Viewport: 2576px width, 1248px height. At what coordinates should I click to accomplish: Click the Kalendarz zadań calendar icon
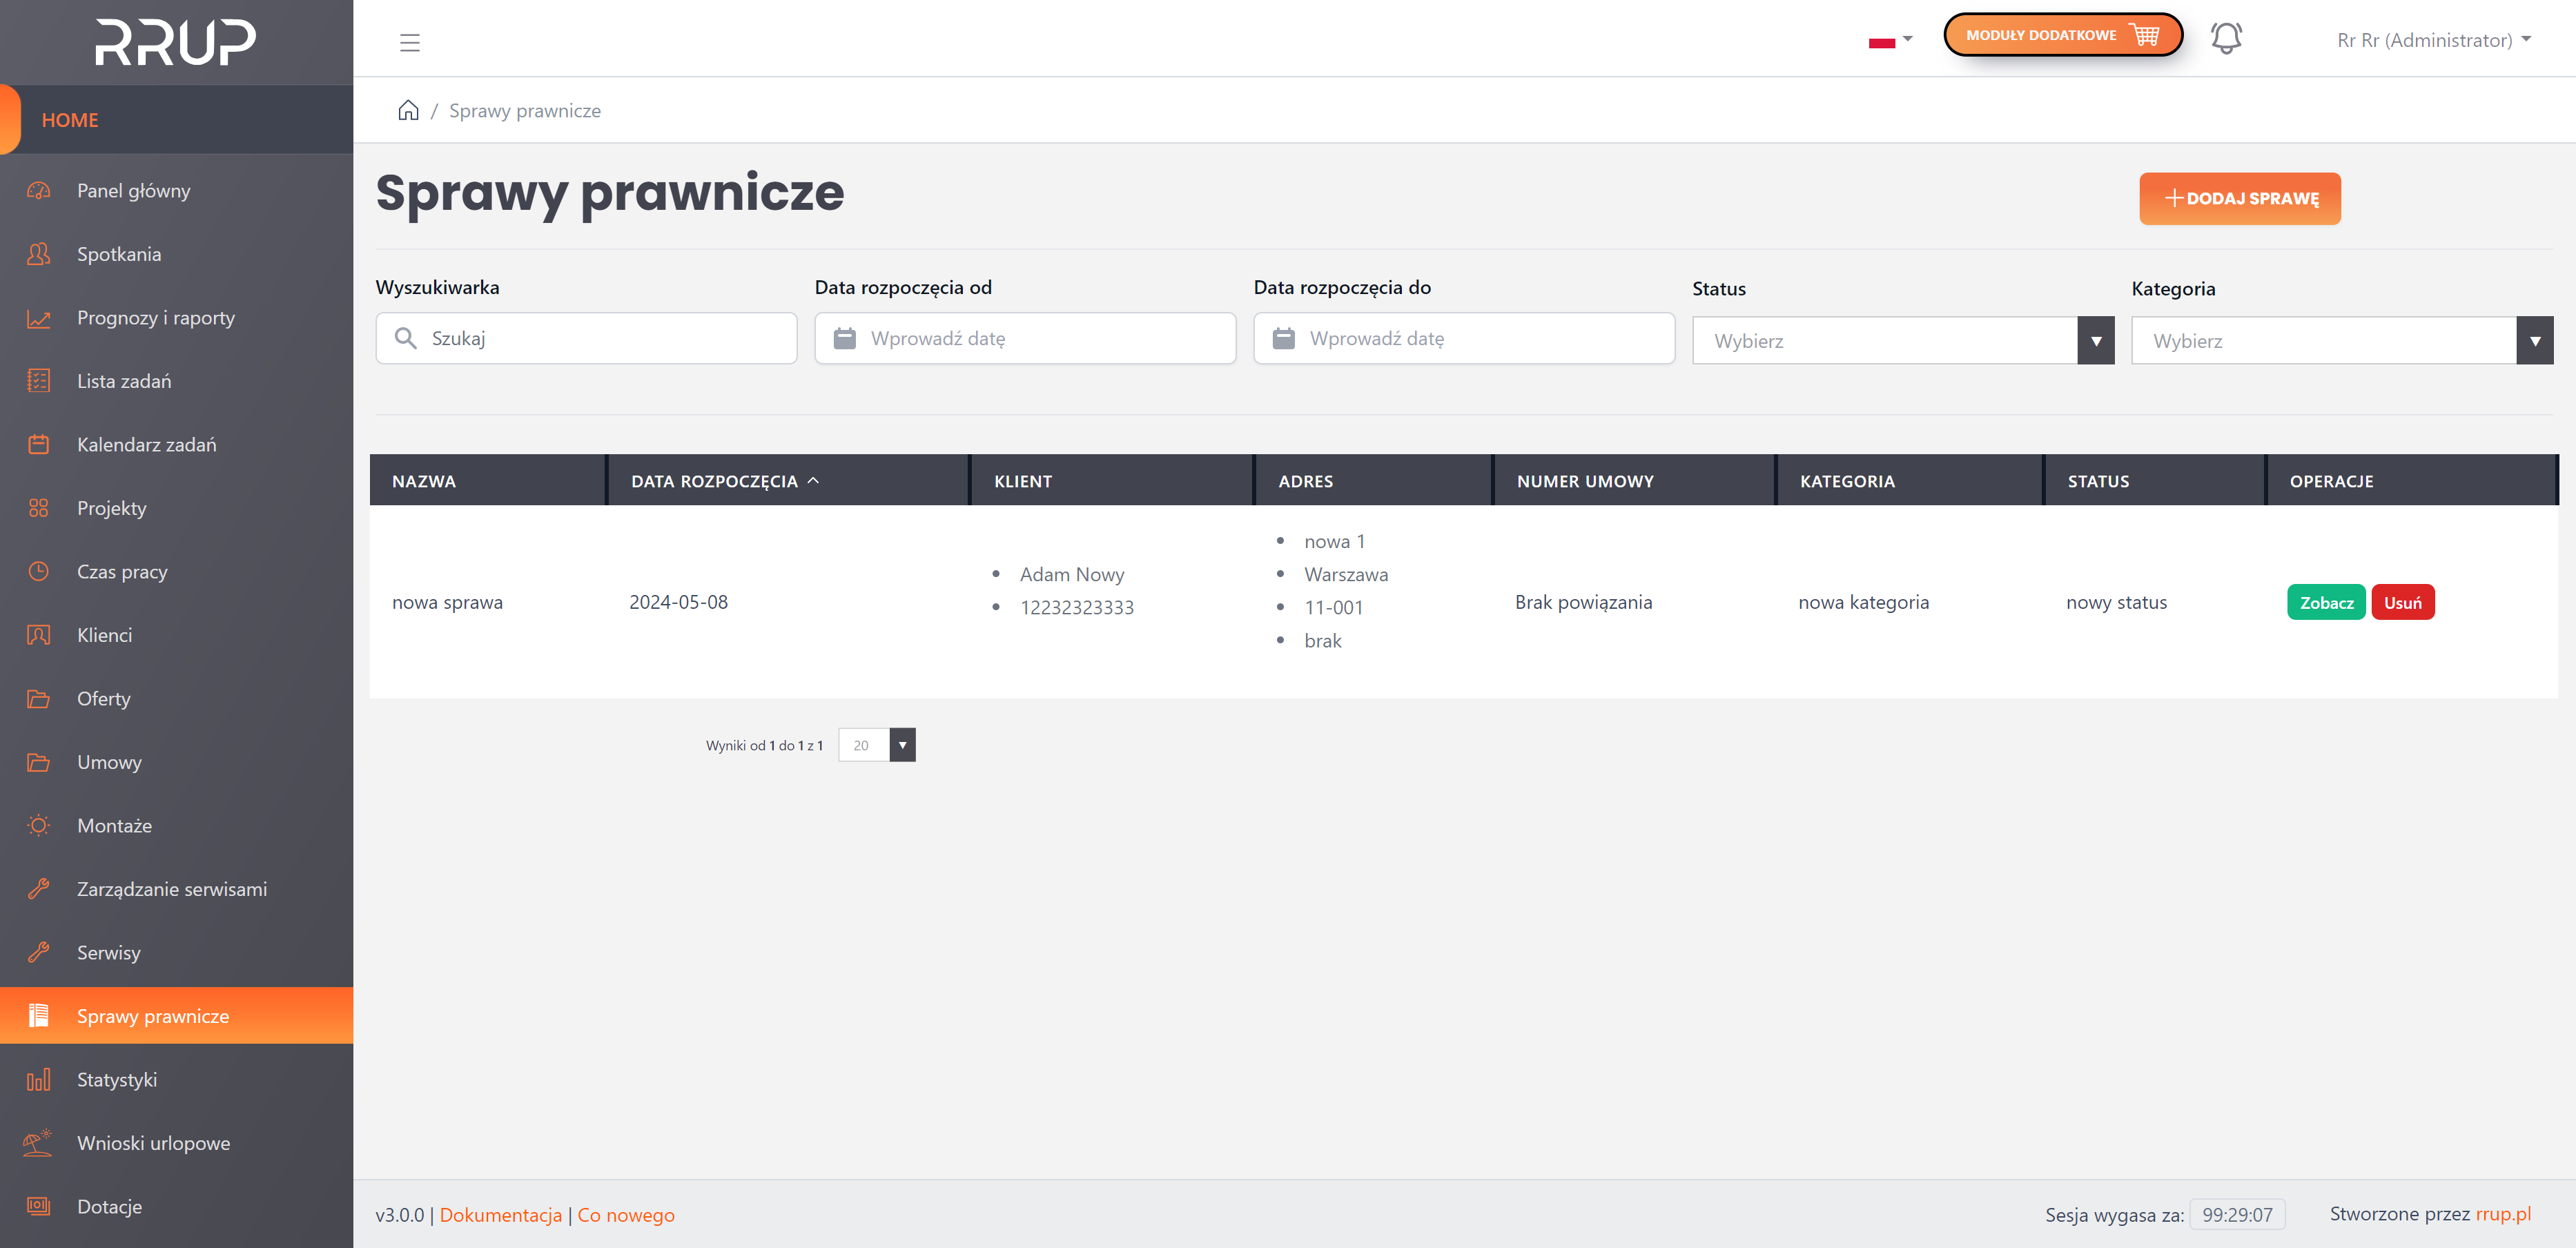(39, 444)
